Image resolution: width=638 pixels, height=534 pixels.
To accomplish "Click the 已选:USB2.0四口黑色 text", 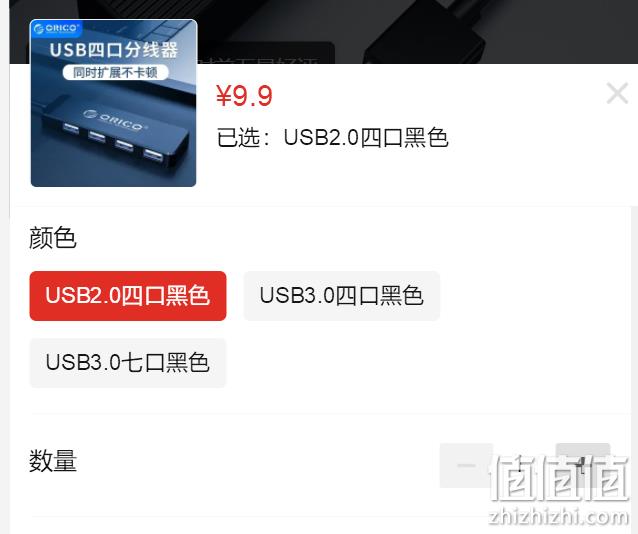I will [x=332, y=137].
